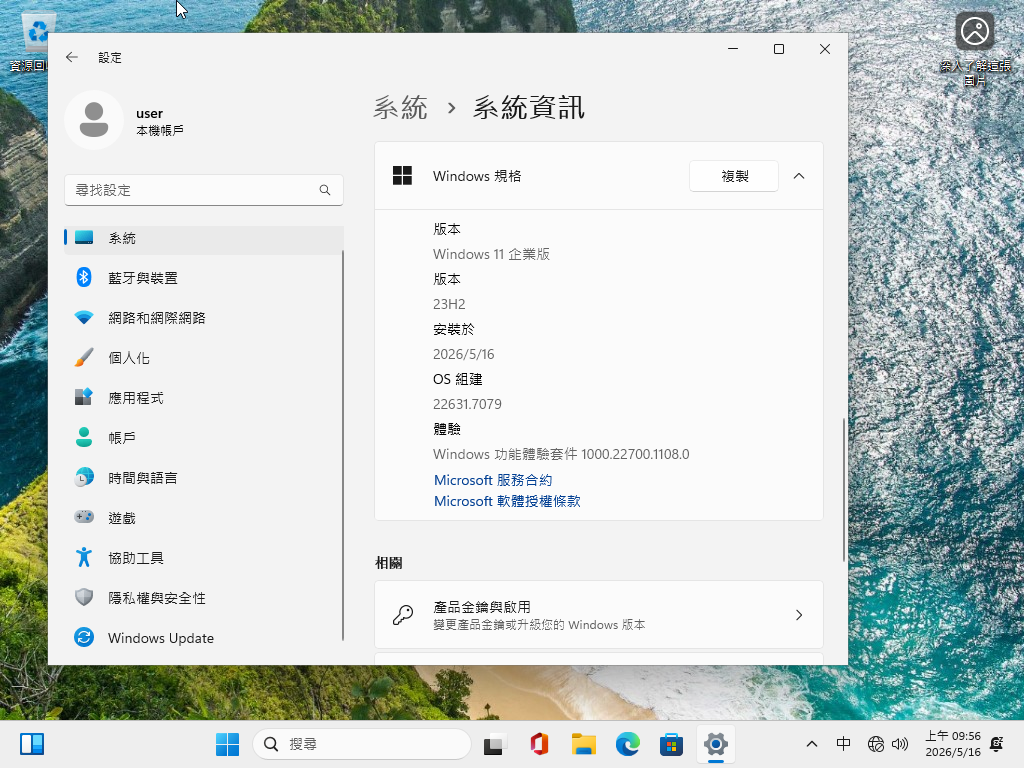Click the sidebar navigation scrollbar

343,444
